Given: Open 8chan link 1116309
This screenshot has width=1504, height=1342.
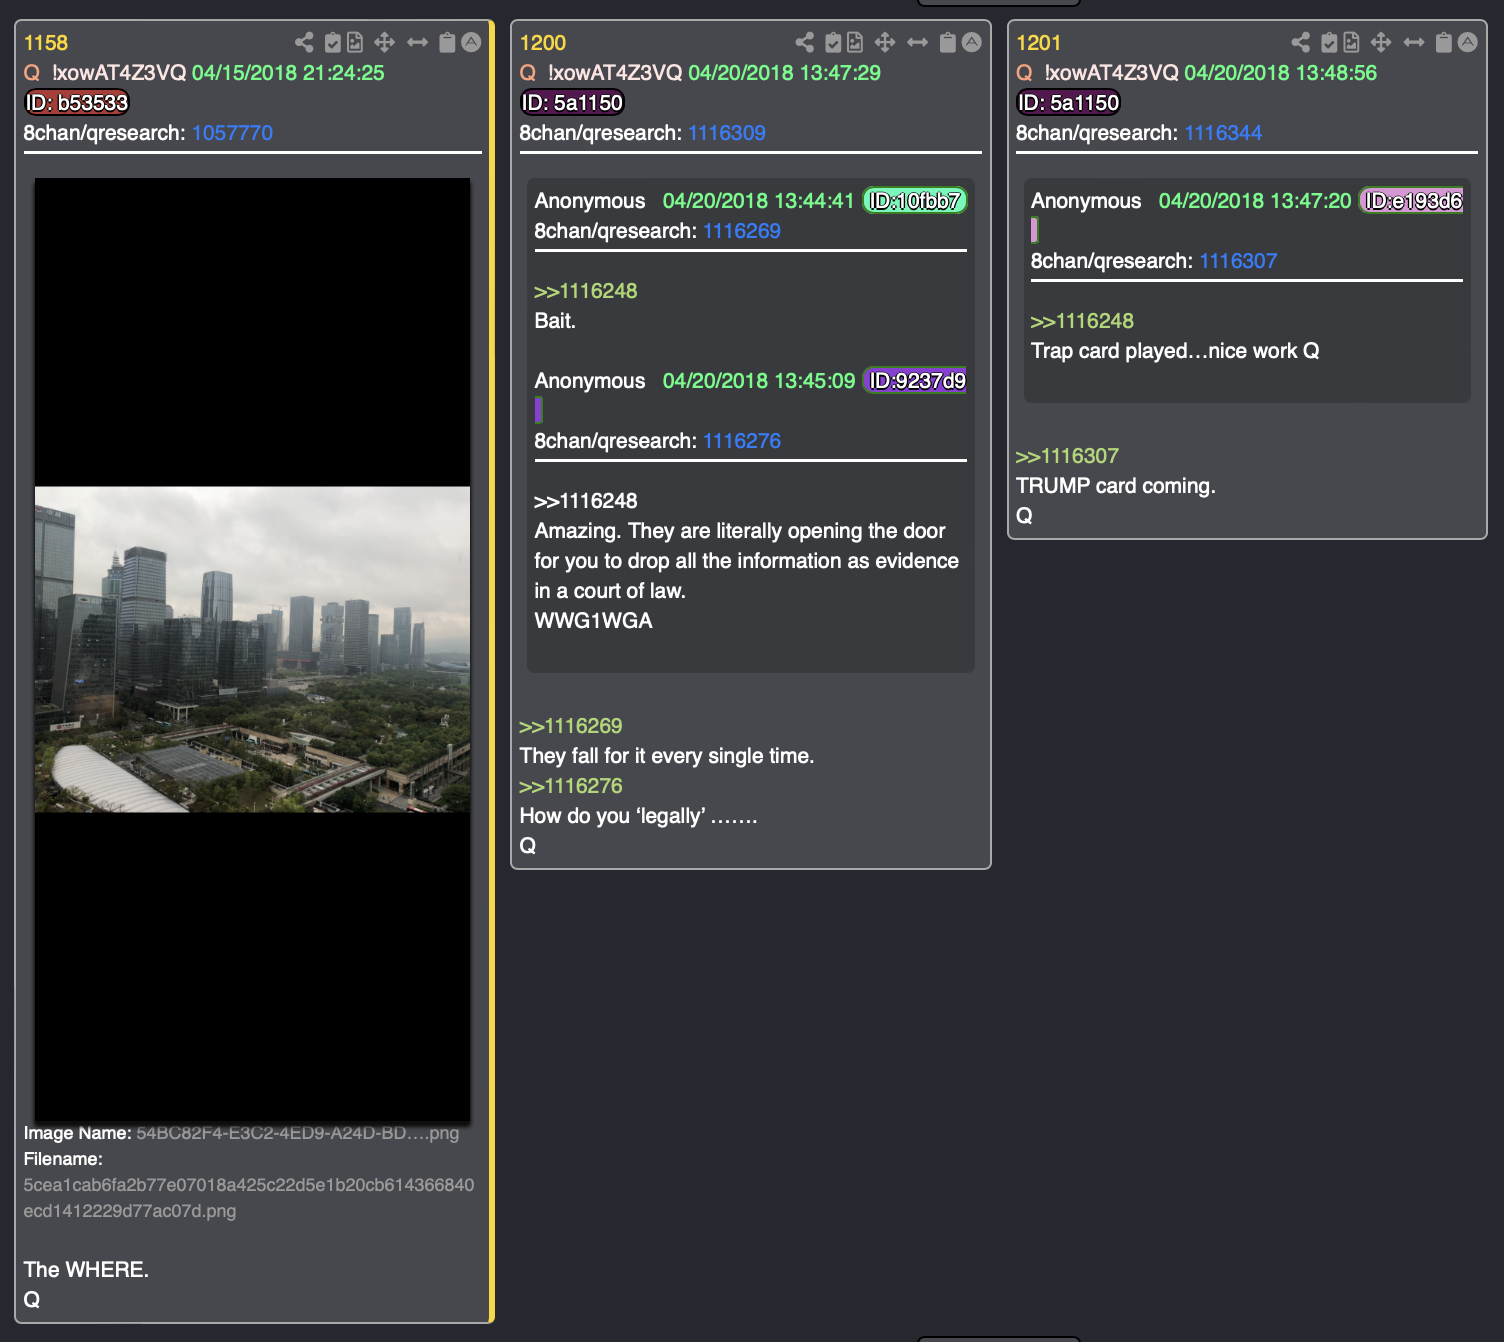Looking at the screenshot, I should [x=727, y=133].
